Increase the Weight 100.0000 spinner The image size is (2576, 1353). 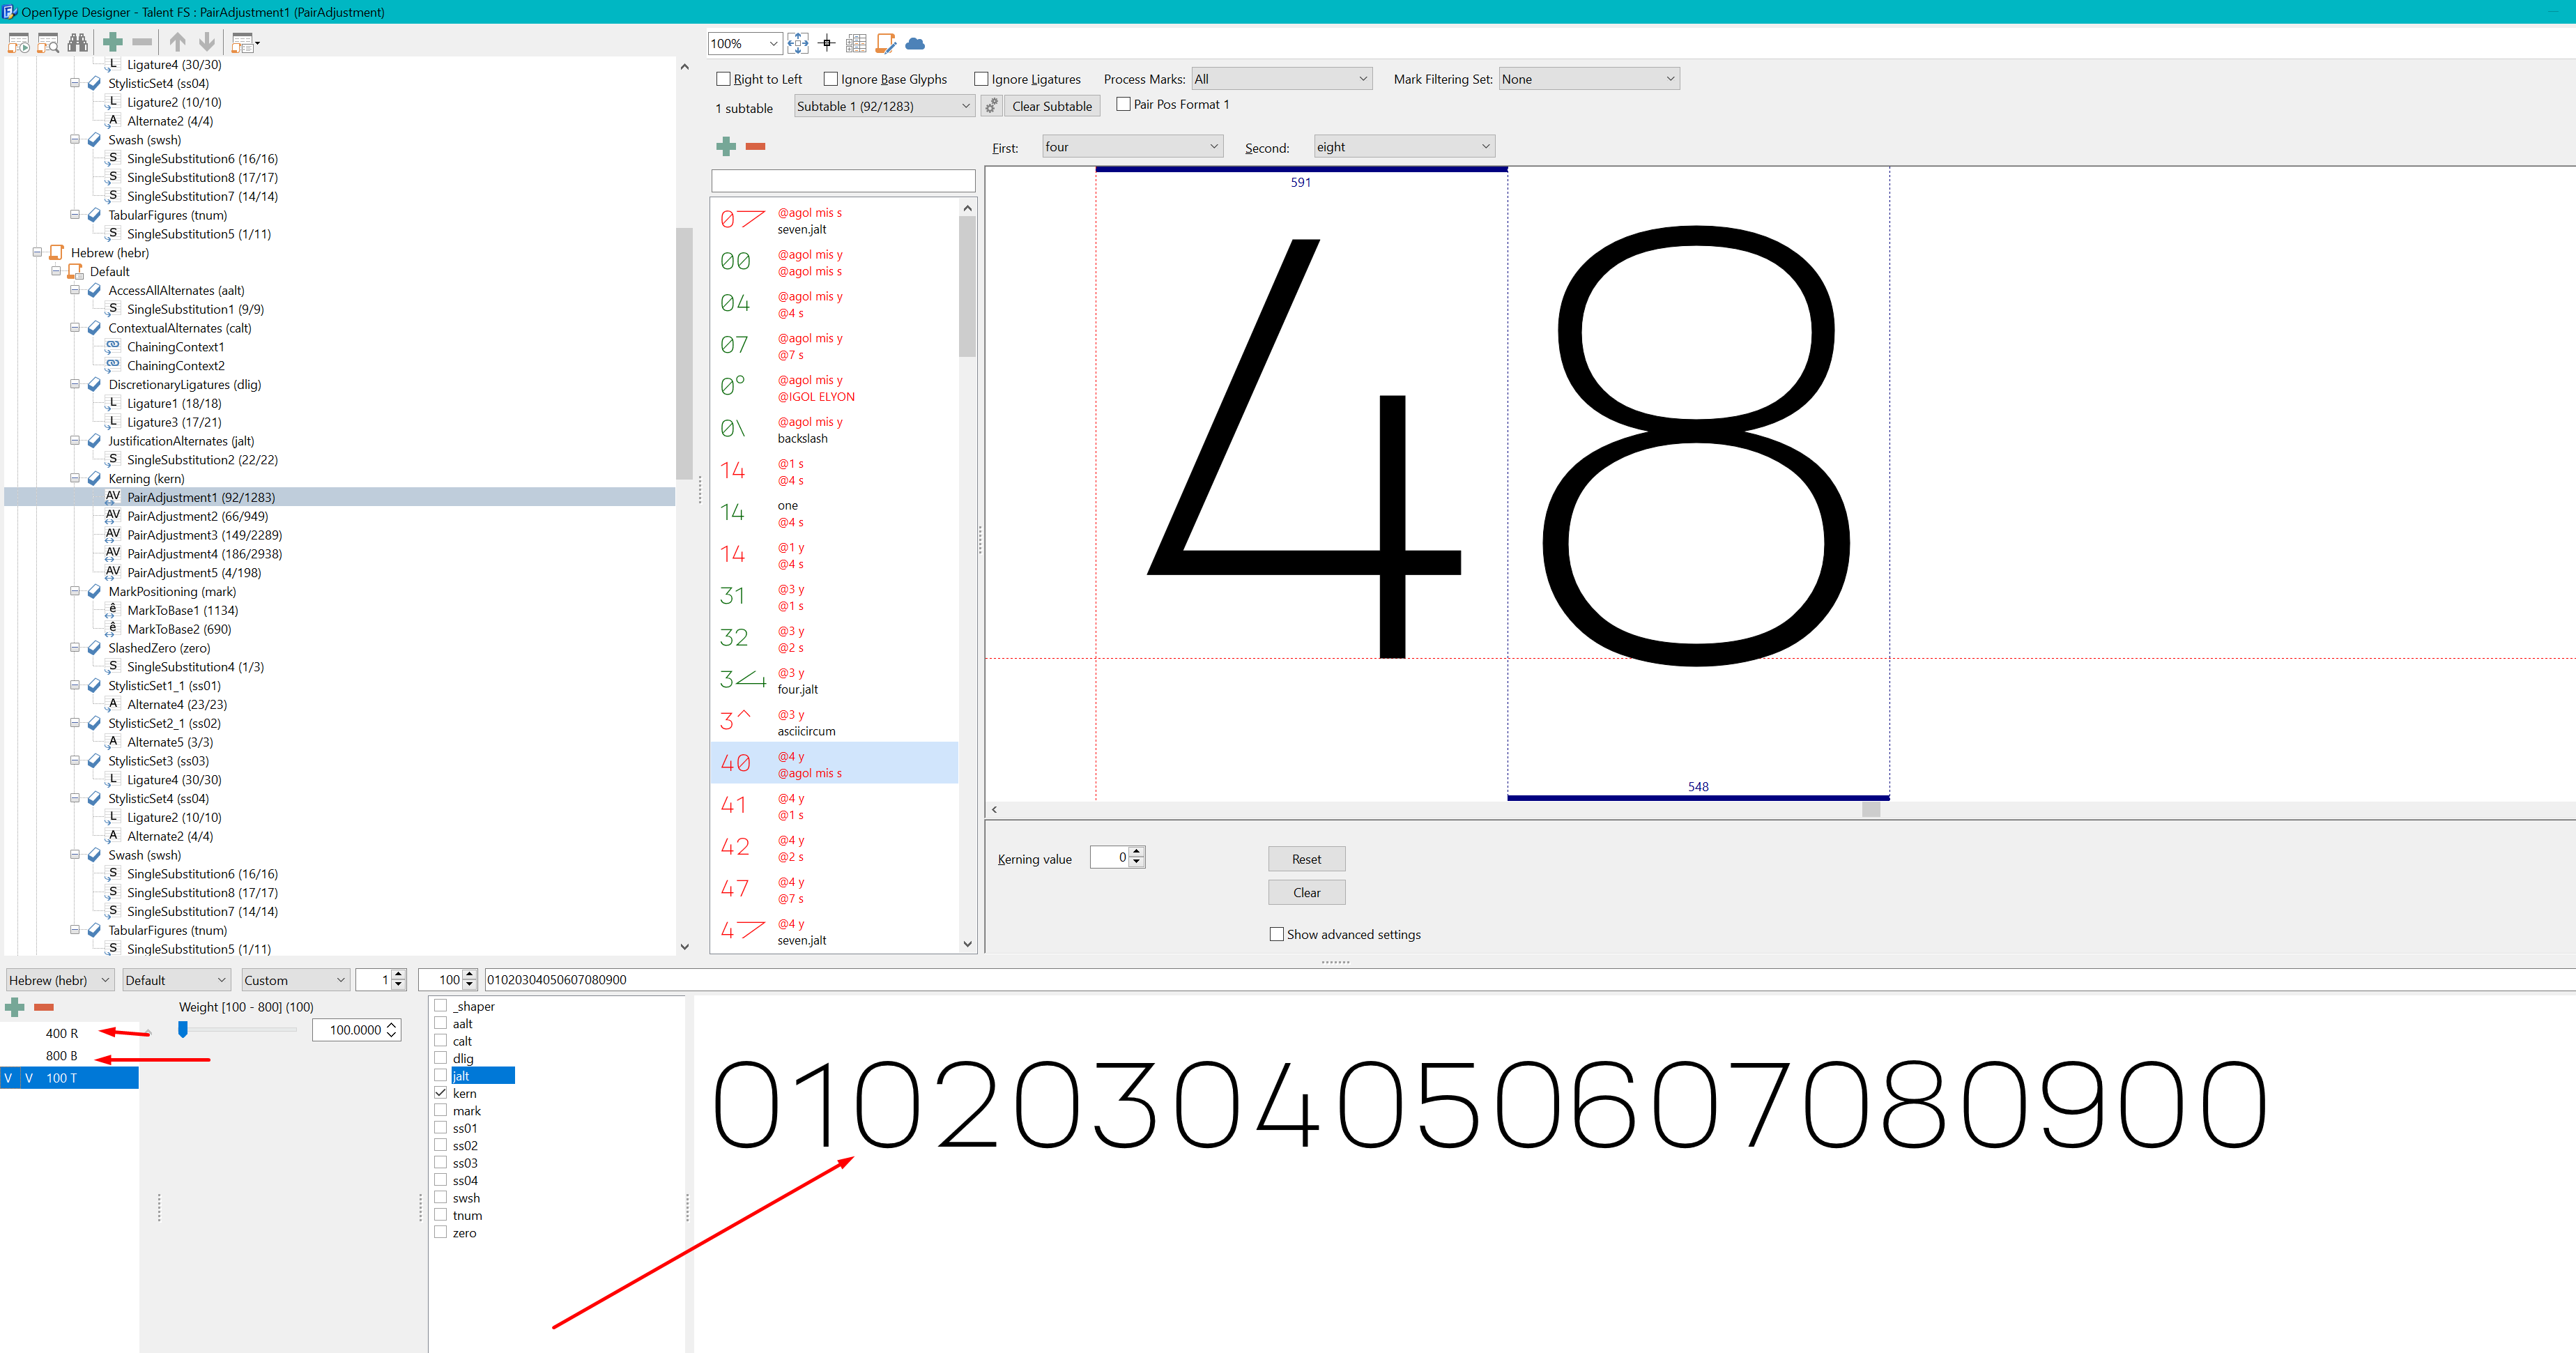tap(391, 1025)
